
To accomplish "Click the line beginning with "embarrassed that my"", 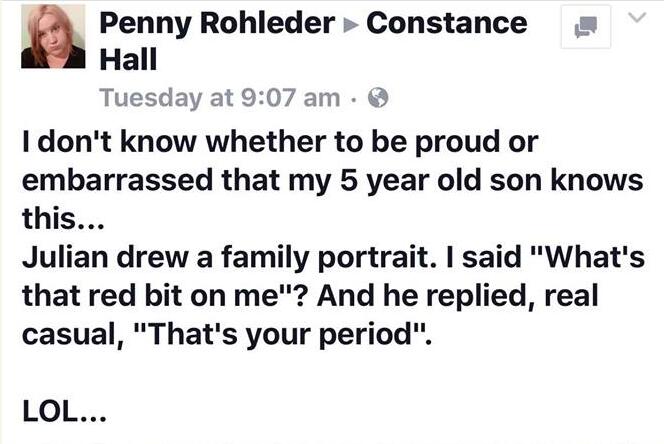I will pyautogui.click(x=332, y=181).
